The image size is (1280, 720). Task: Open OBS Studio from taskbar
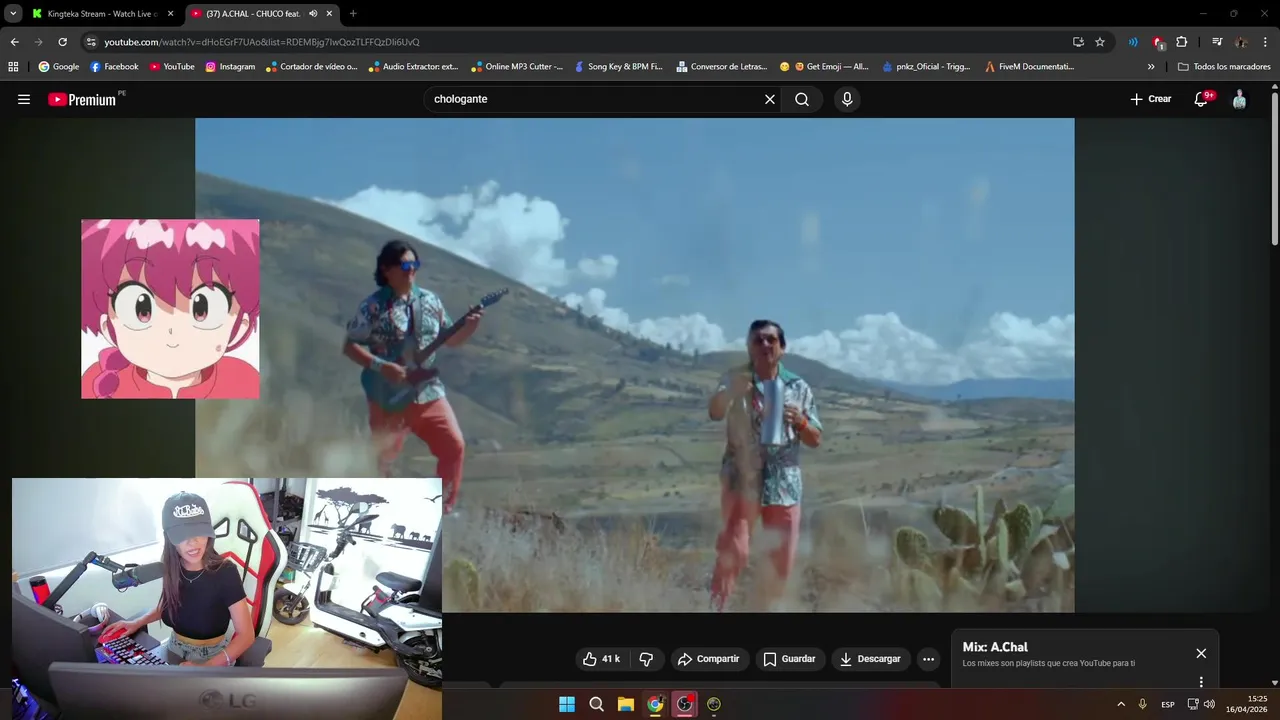point(684,704)
